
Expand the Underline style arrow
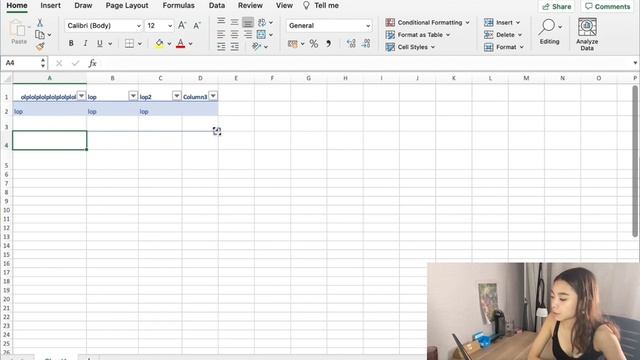point(110,44)
